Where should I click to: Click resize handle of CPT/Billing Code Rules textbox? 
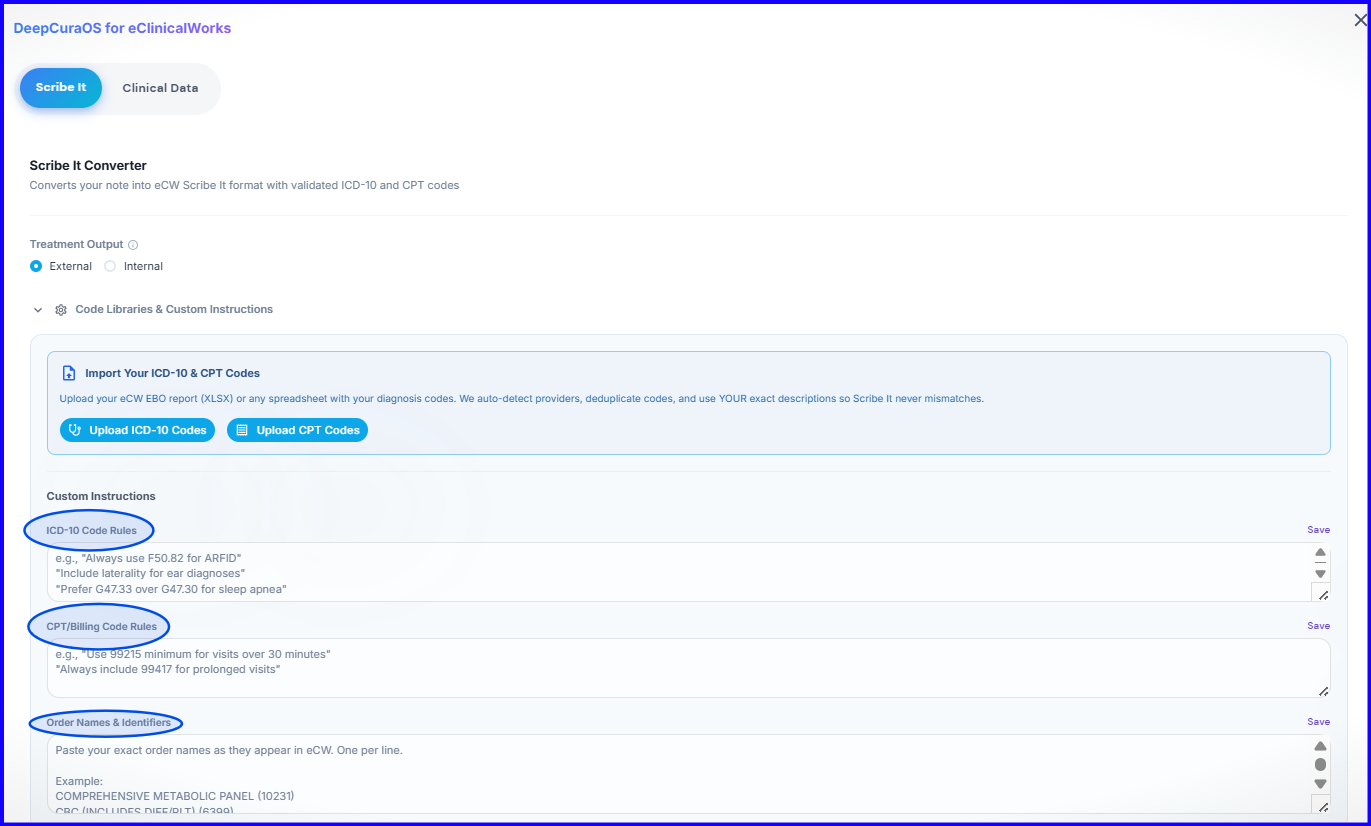[x=1323, y=690]
